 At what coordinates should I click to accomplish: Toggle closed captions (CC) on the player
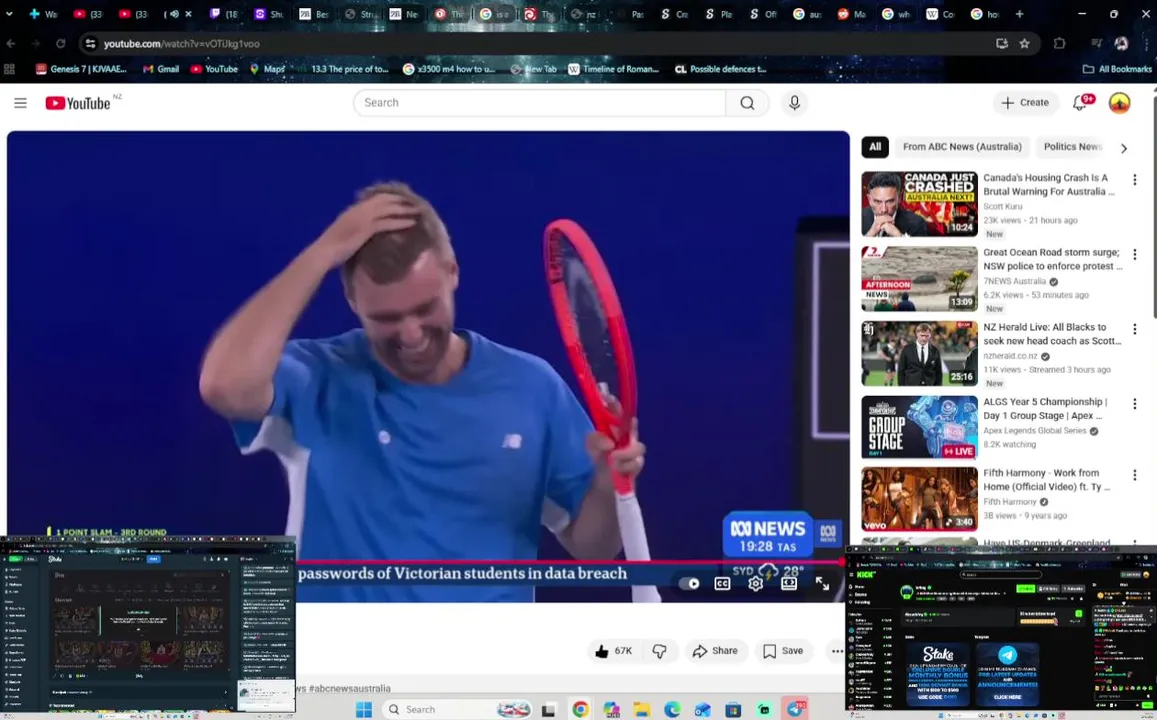tap(722, 584)
